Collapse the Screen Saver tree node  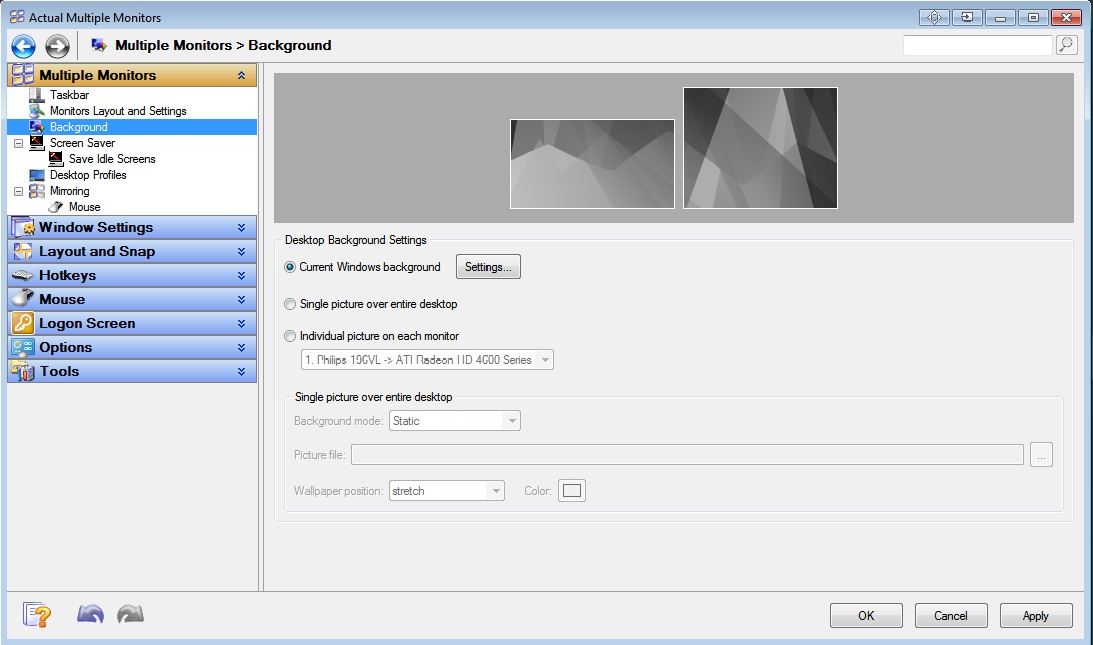pyautogui.click(x=19, y=143)
